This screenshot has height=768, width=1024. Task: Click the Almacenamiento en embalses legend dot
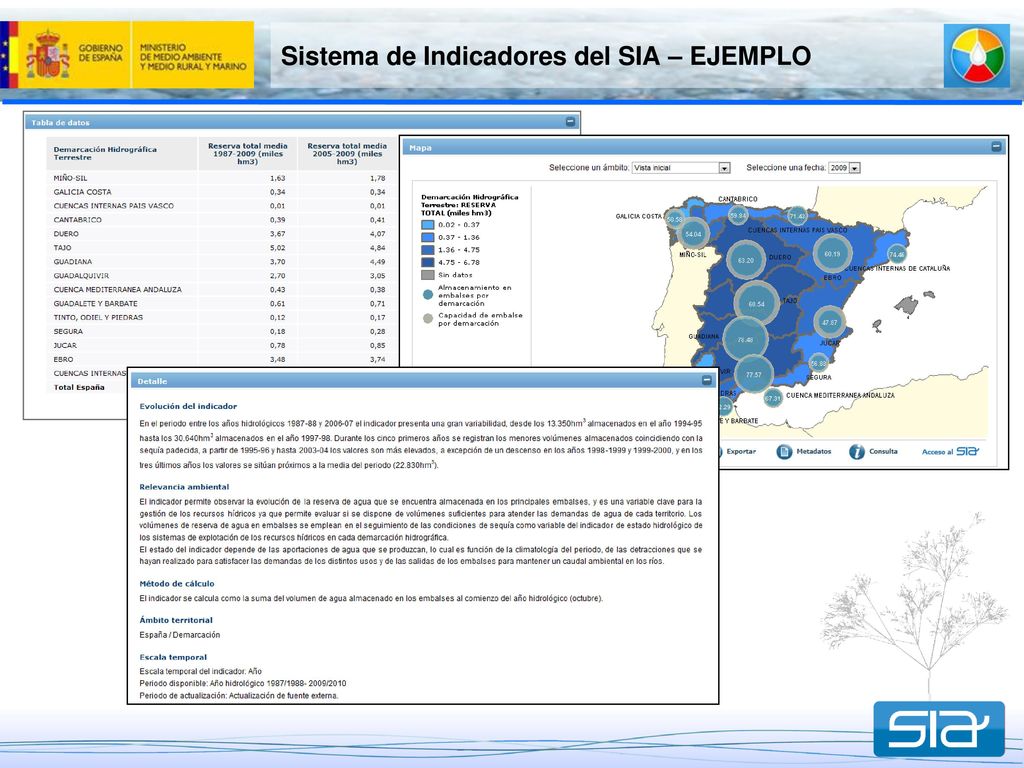click(428, 295)
